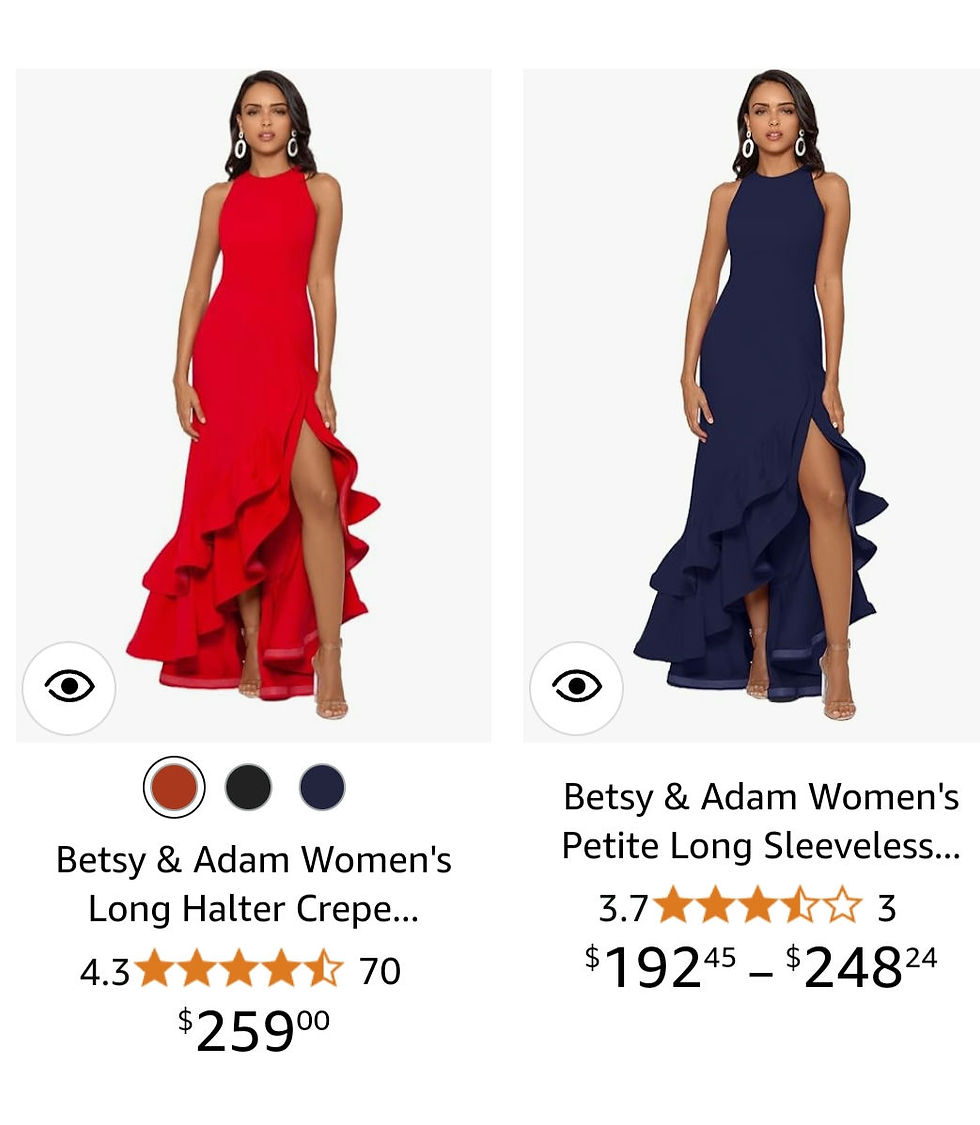
Task: View the 3 reviews for the navy dress
Action: 886,908
